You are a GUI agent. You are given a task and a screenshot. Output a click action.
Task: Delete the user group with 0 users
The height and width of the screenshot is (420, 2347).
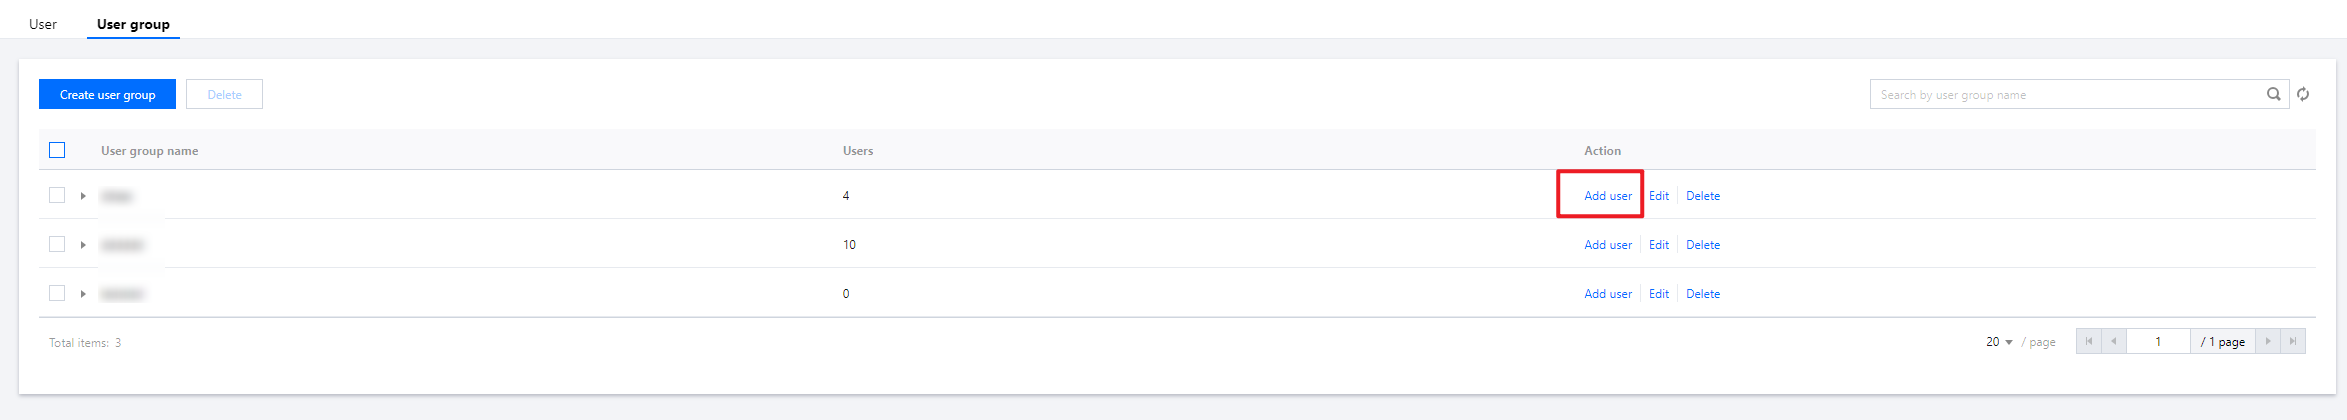coord(1702,294)
